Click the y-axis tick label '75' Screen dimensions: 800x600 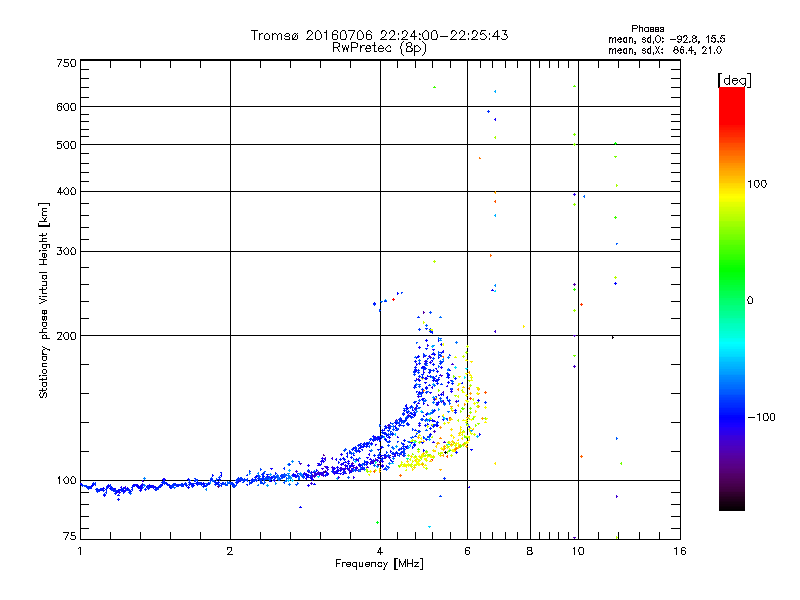70,536
